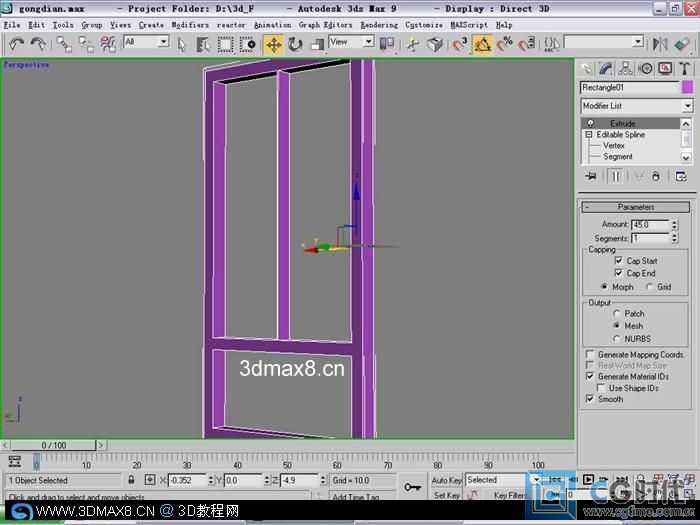Open the Animation menu
700x525 pixels.
[272, 25]
